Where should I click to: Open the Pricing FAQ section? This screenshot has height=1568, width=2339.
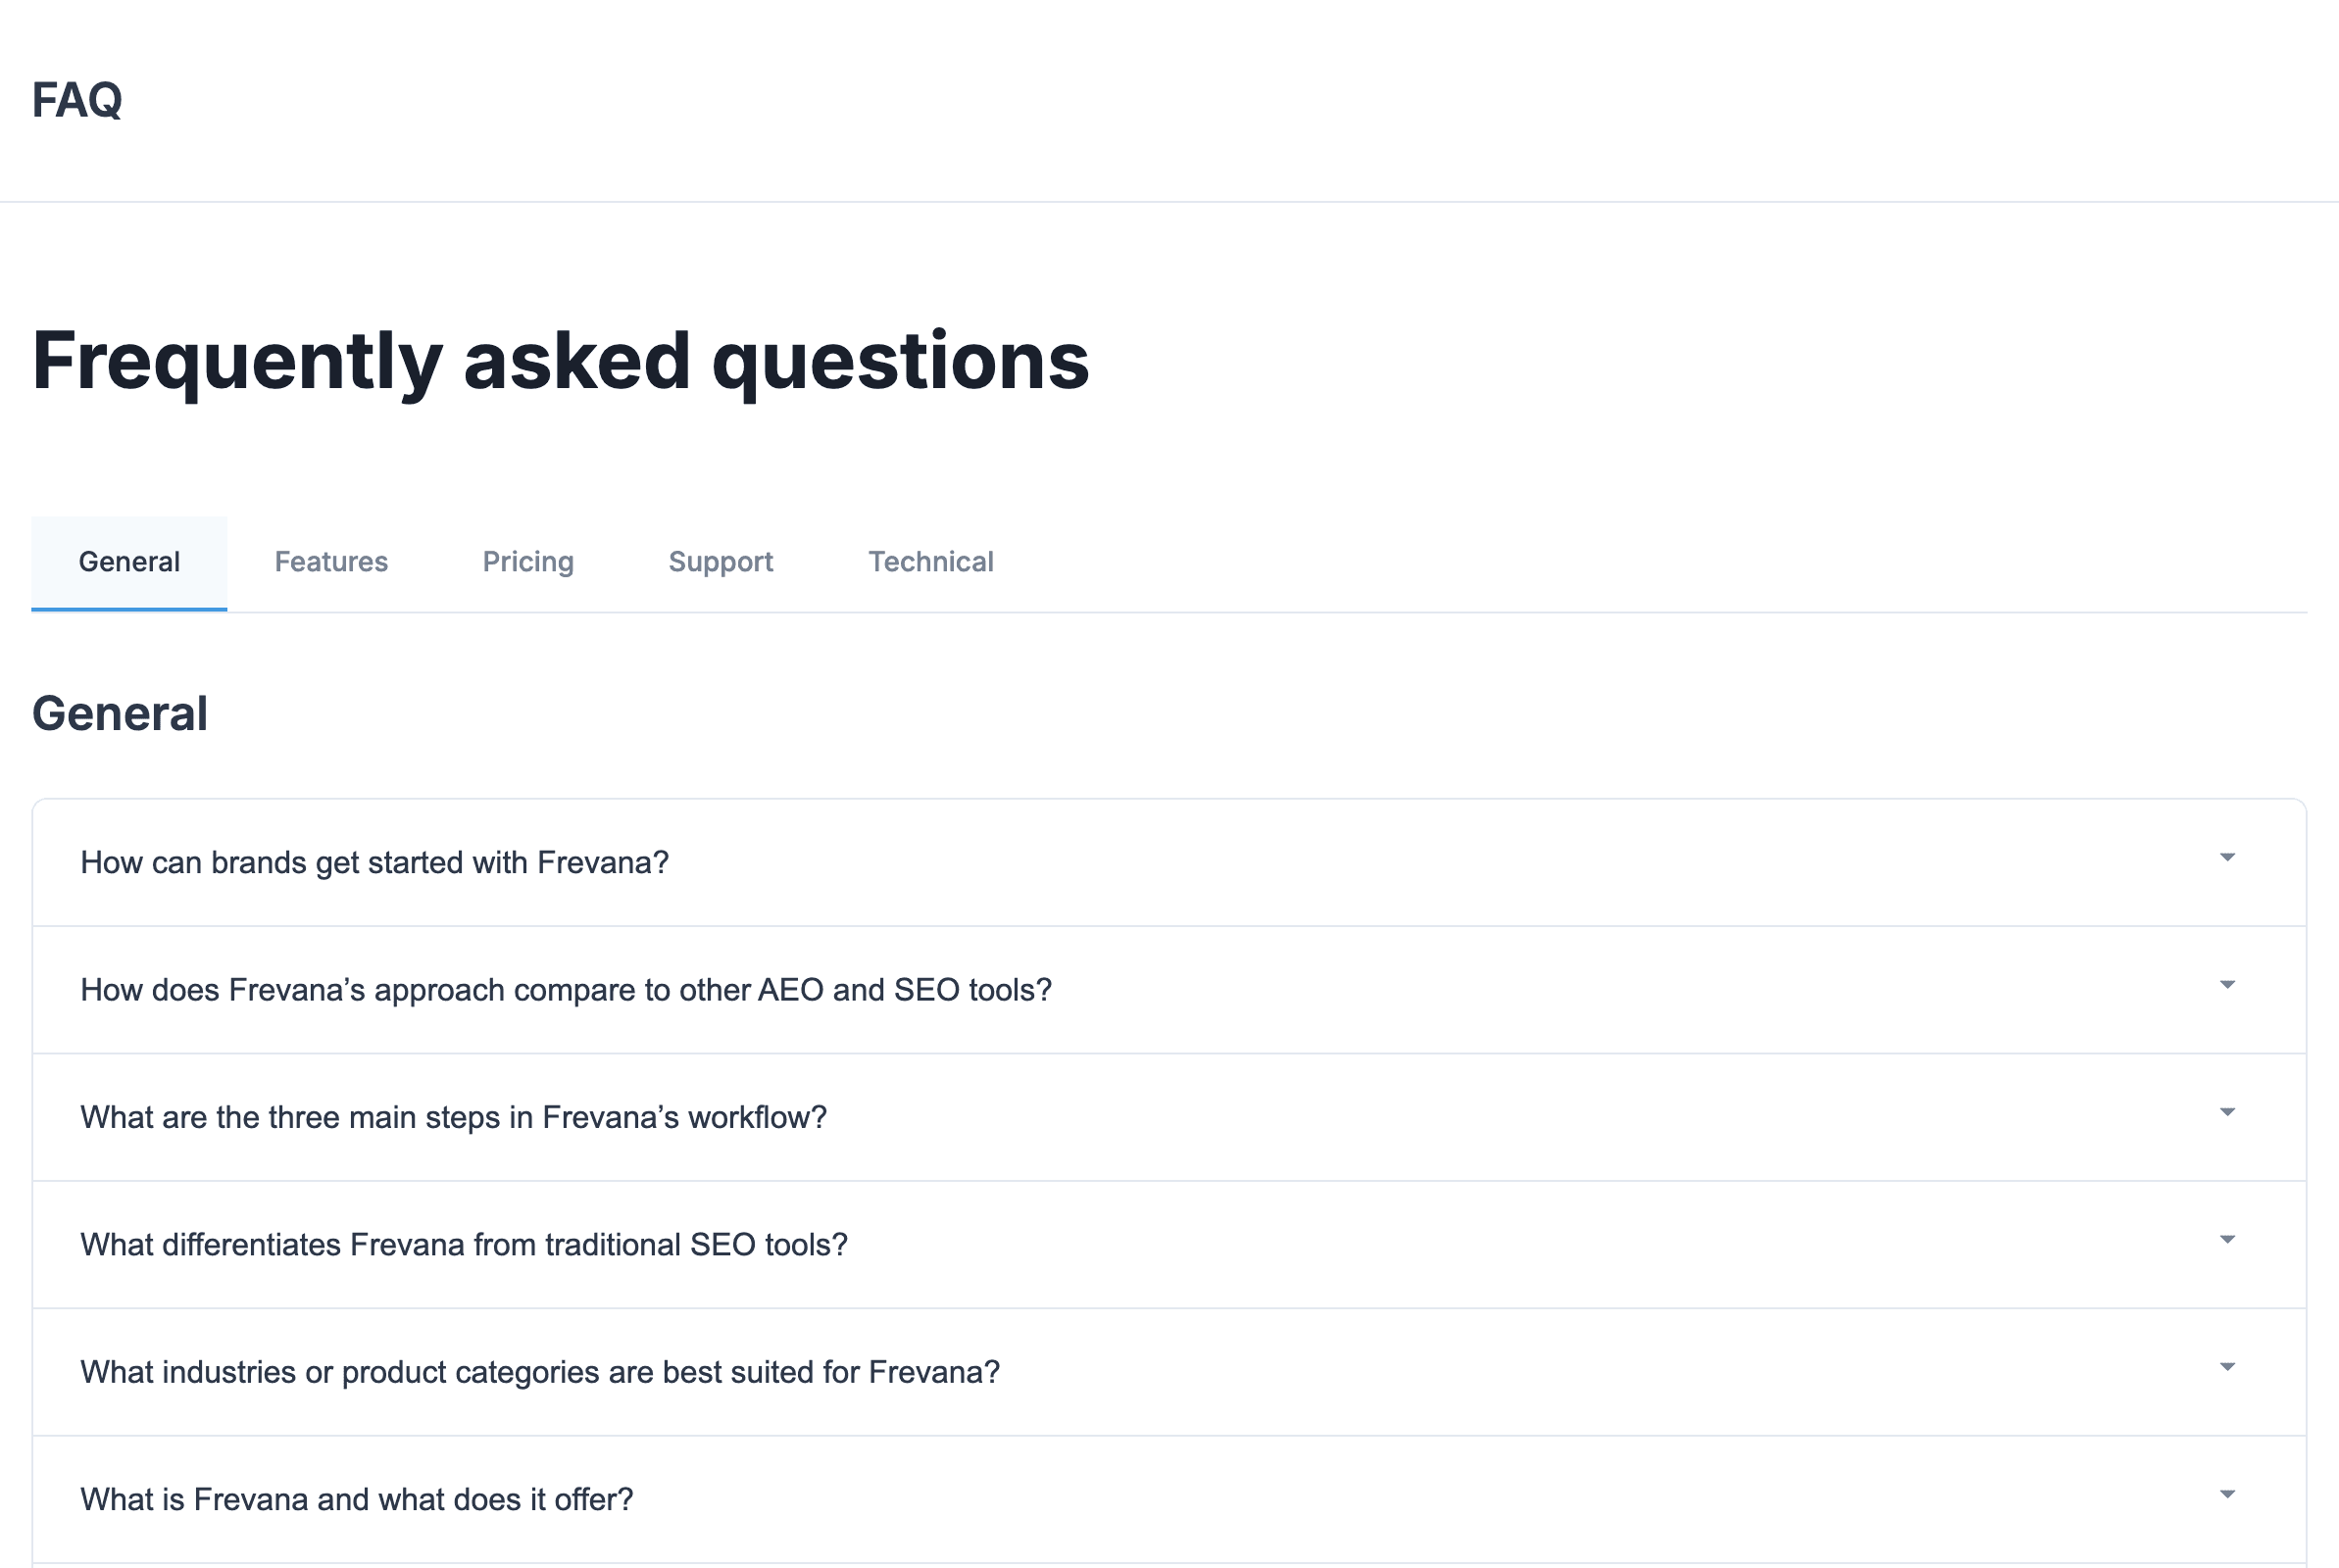528,561
